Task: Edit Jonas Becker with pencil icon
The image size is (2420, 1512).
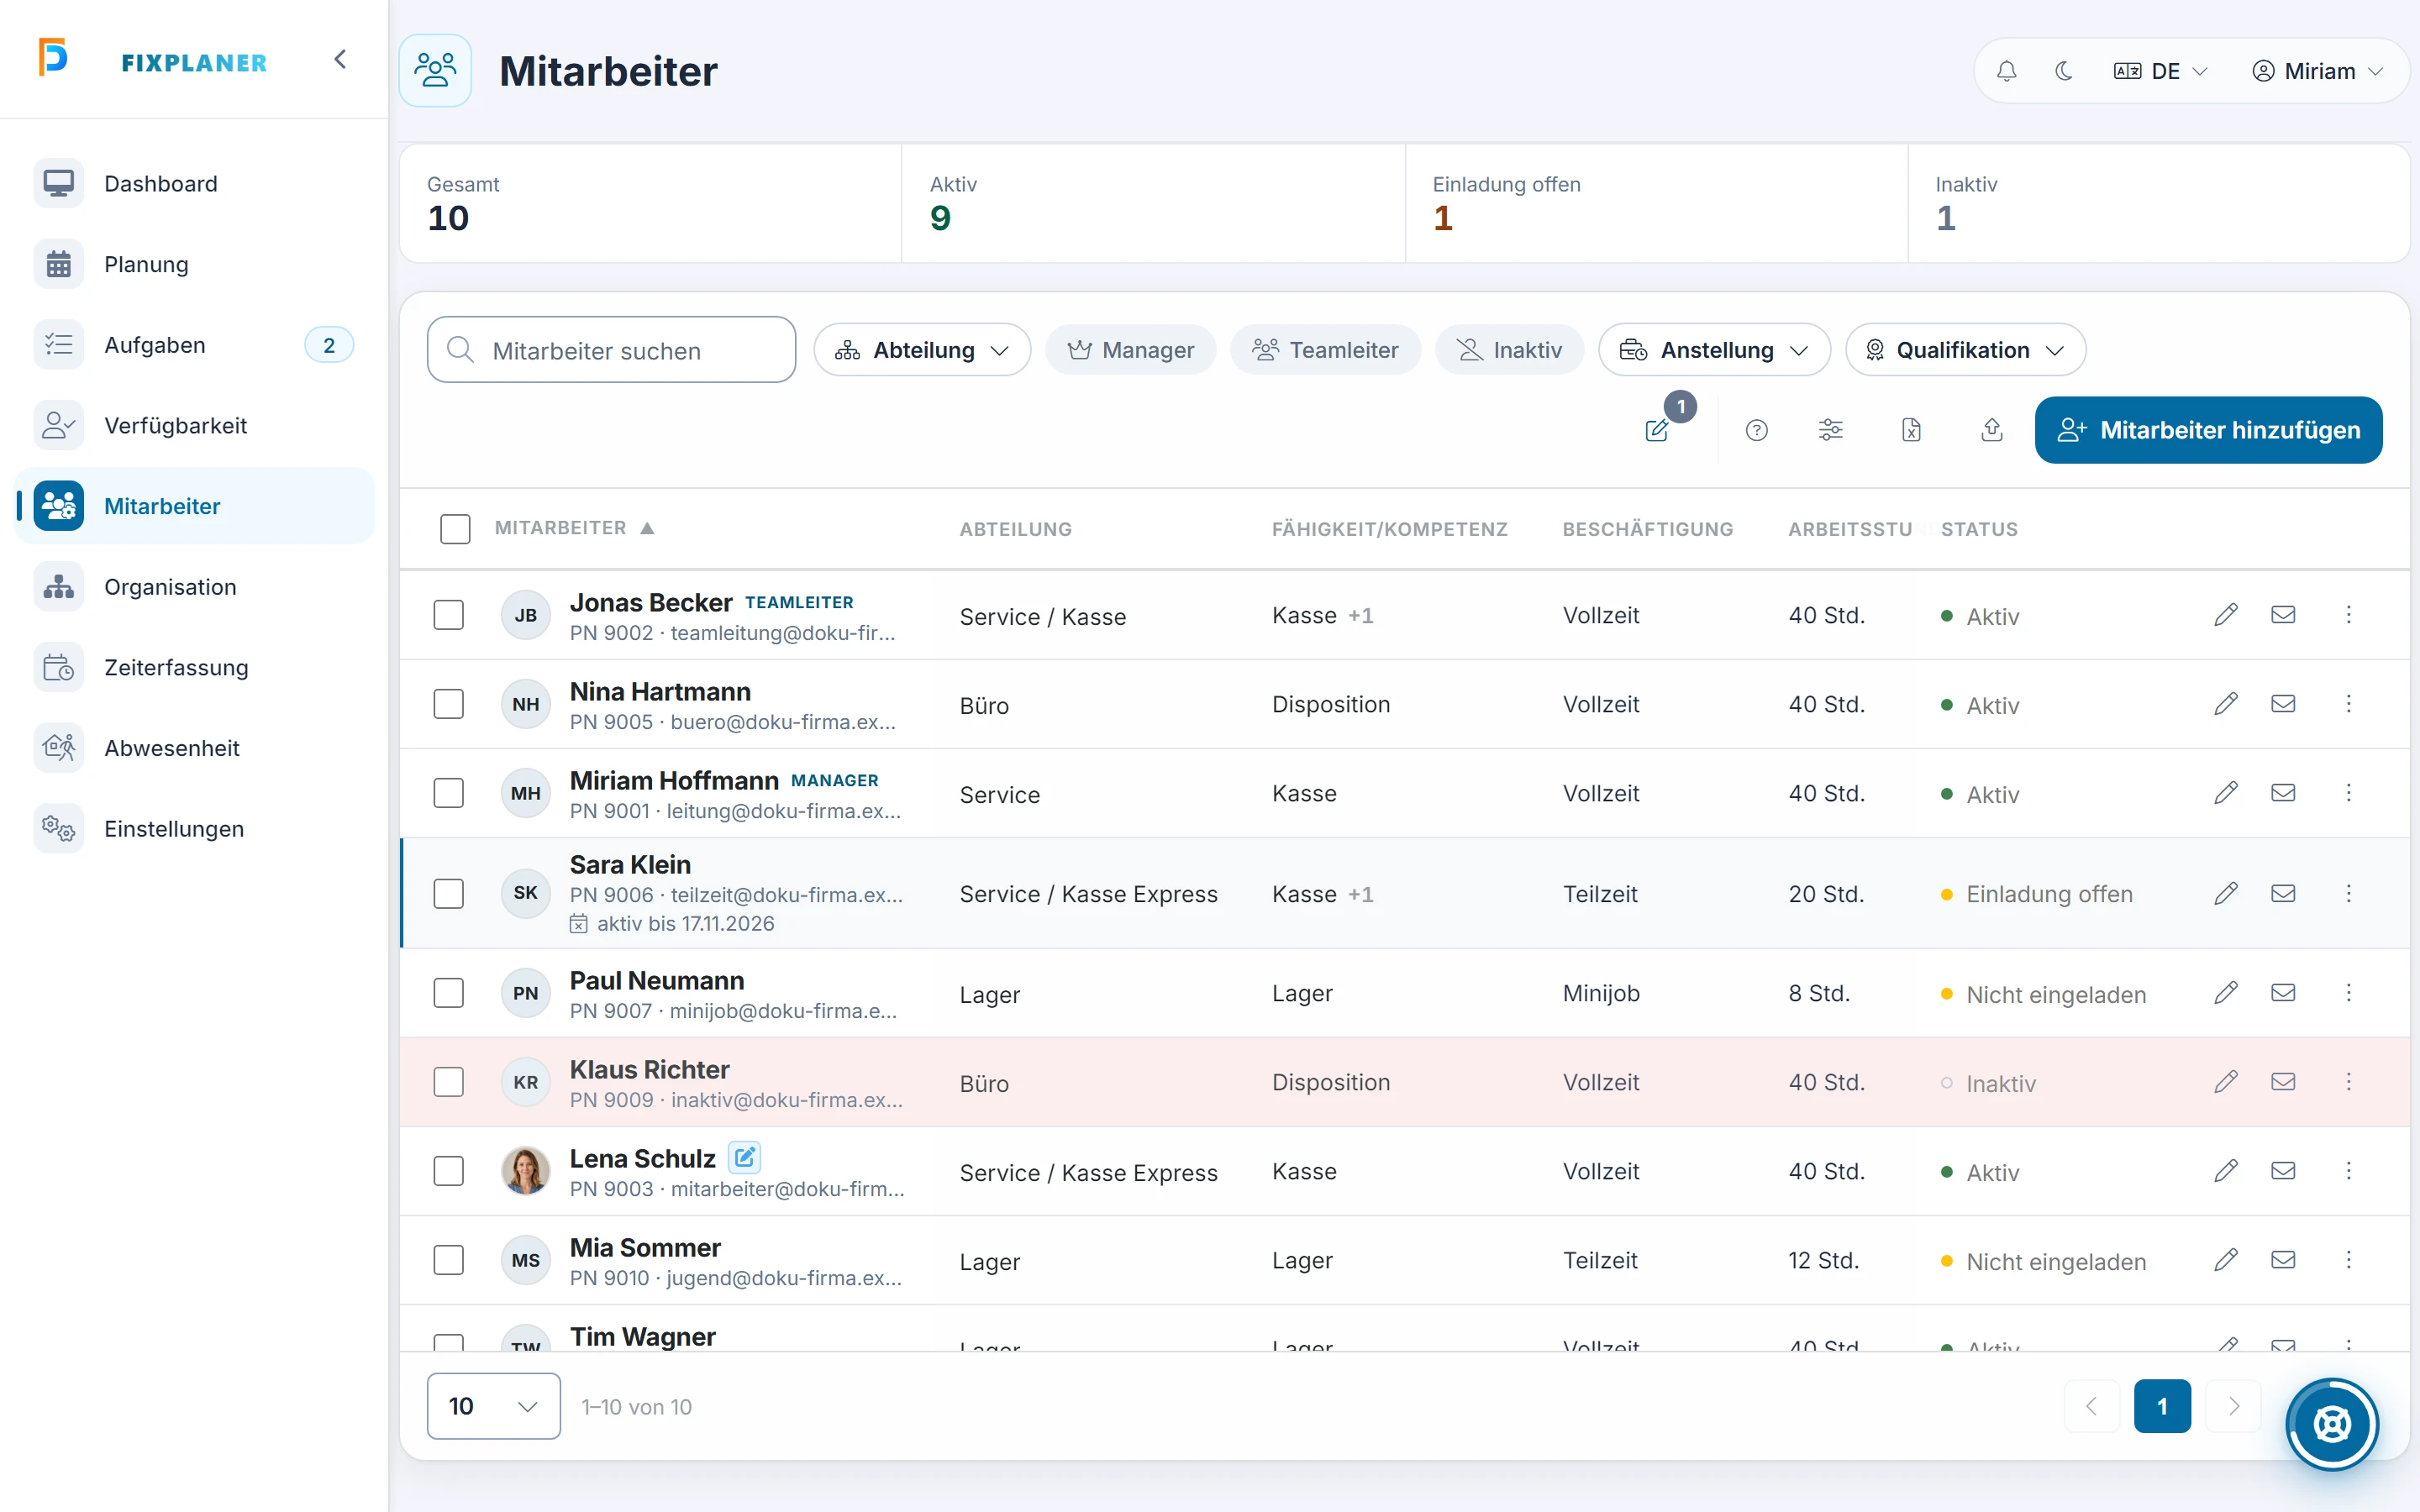Action: pos(2225,615)
